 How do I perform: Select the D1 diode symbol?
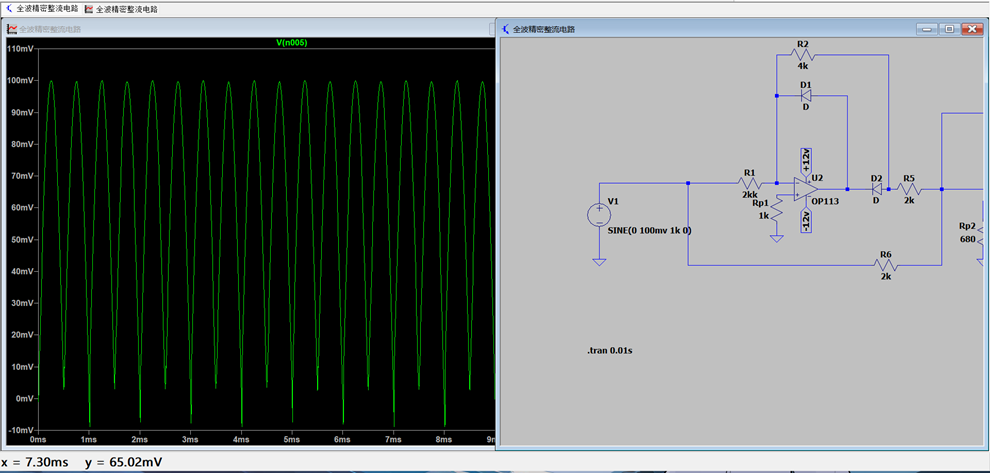click(x=805, y=96)
